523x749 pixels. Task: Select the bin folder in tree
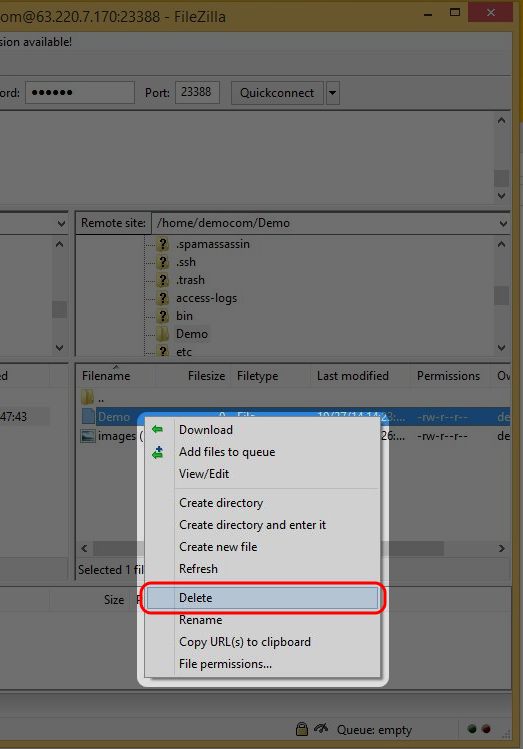(184, 316)
